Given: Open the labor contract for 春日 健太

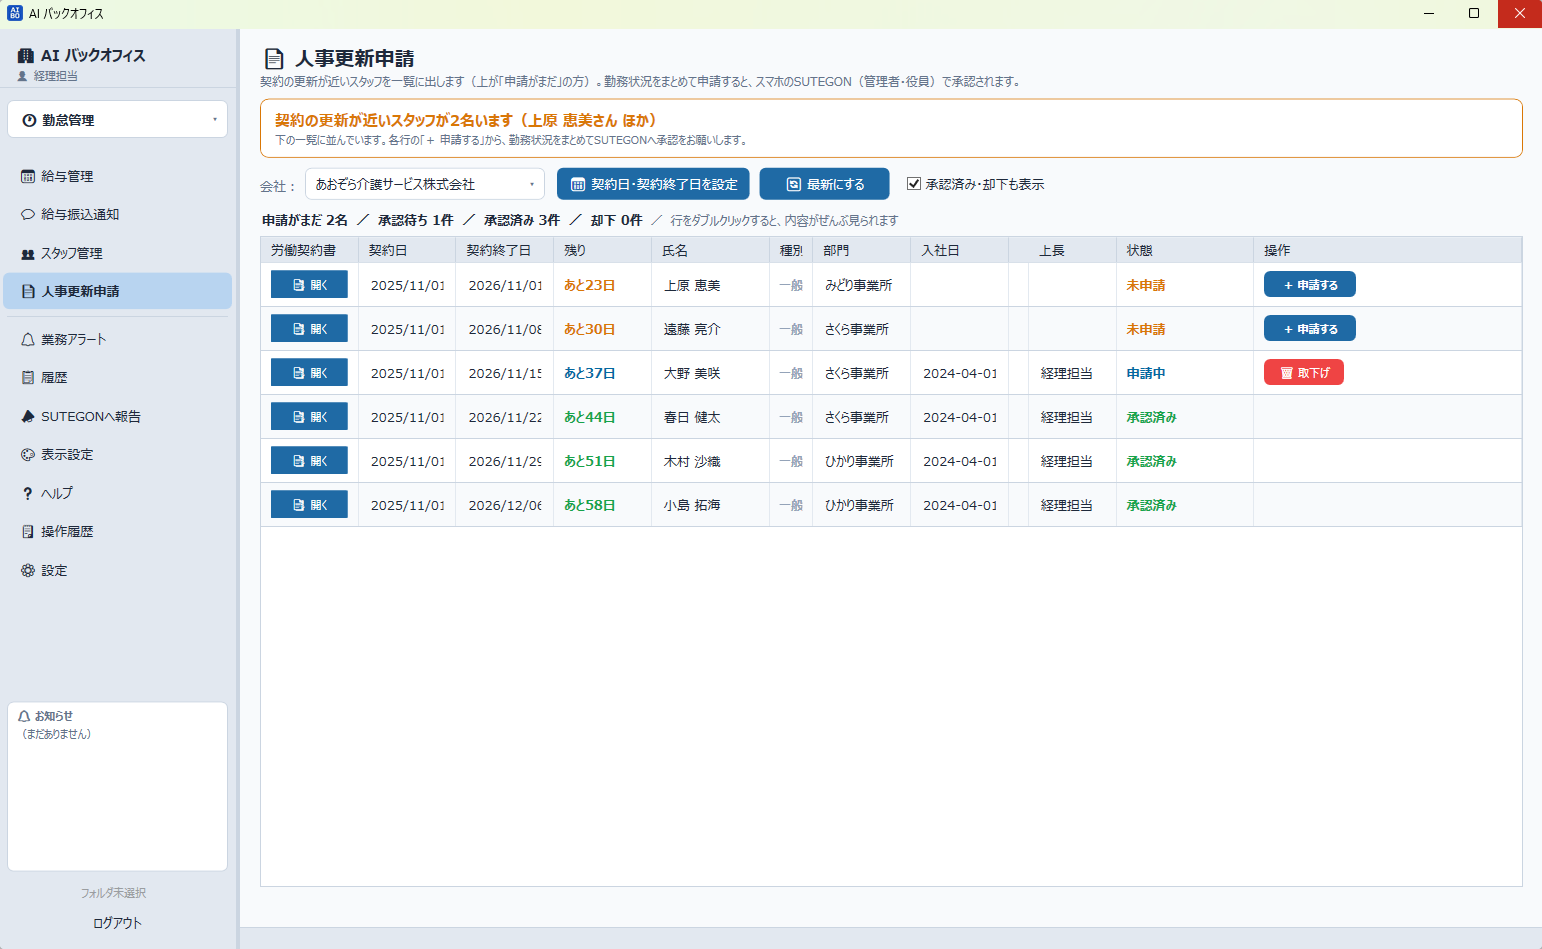Looking at the screenshot, I should click(x=309, y=417).
